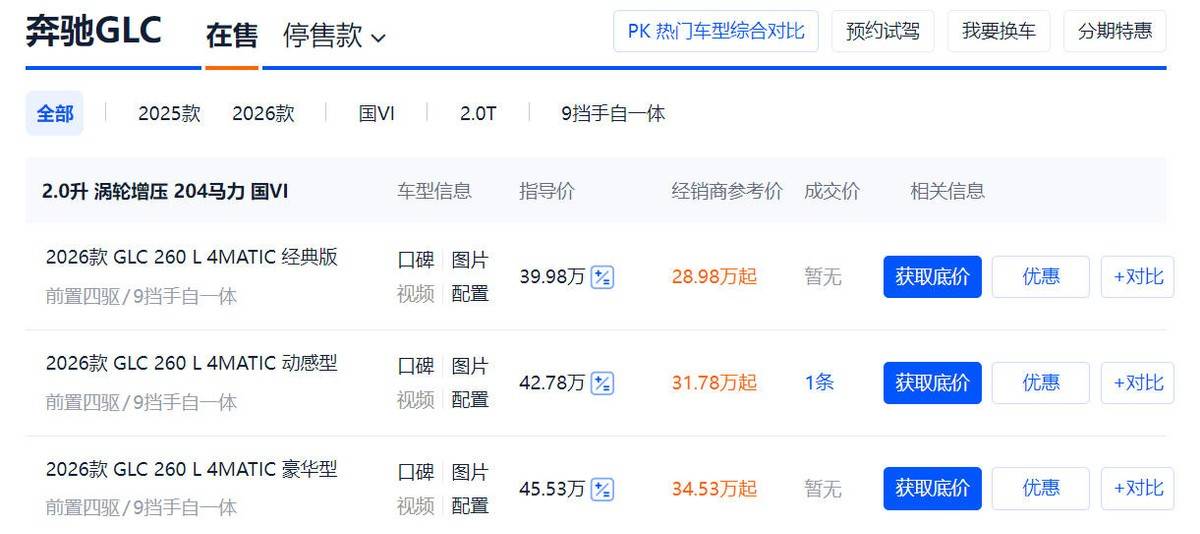Open price calculator icon beside 39.98万

602,277
